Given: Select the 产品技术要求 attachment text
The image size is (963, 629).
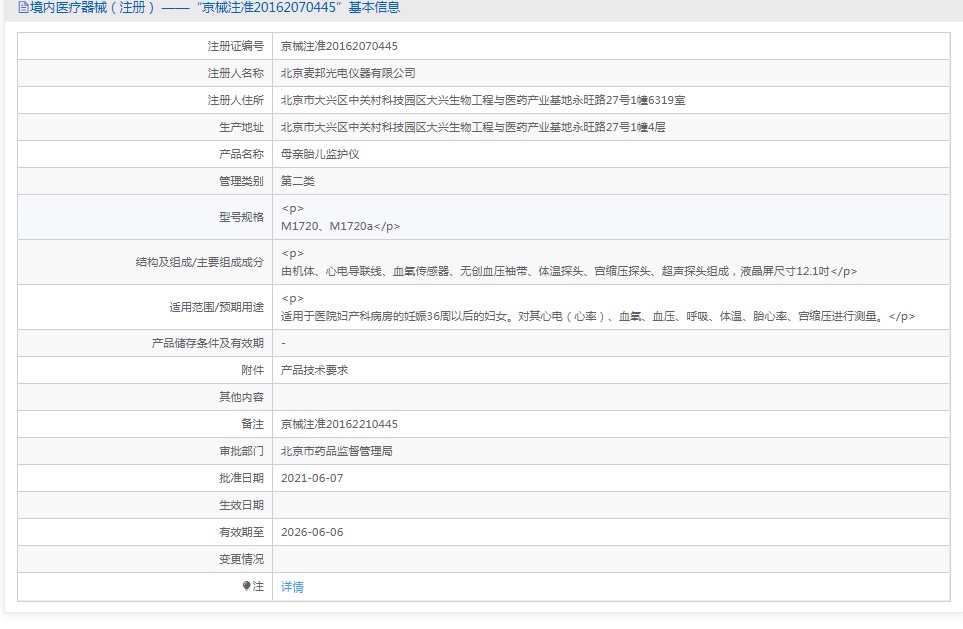Looking at the screenshot, I should 314,370.
